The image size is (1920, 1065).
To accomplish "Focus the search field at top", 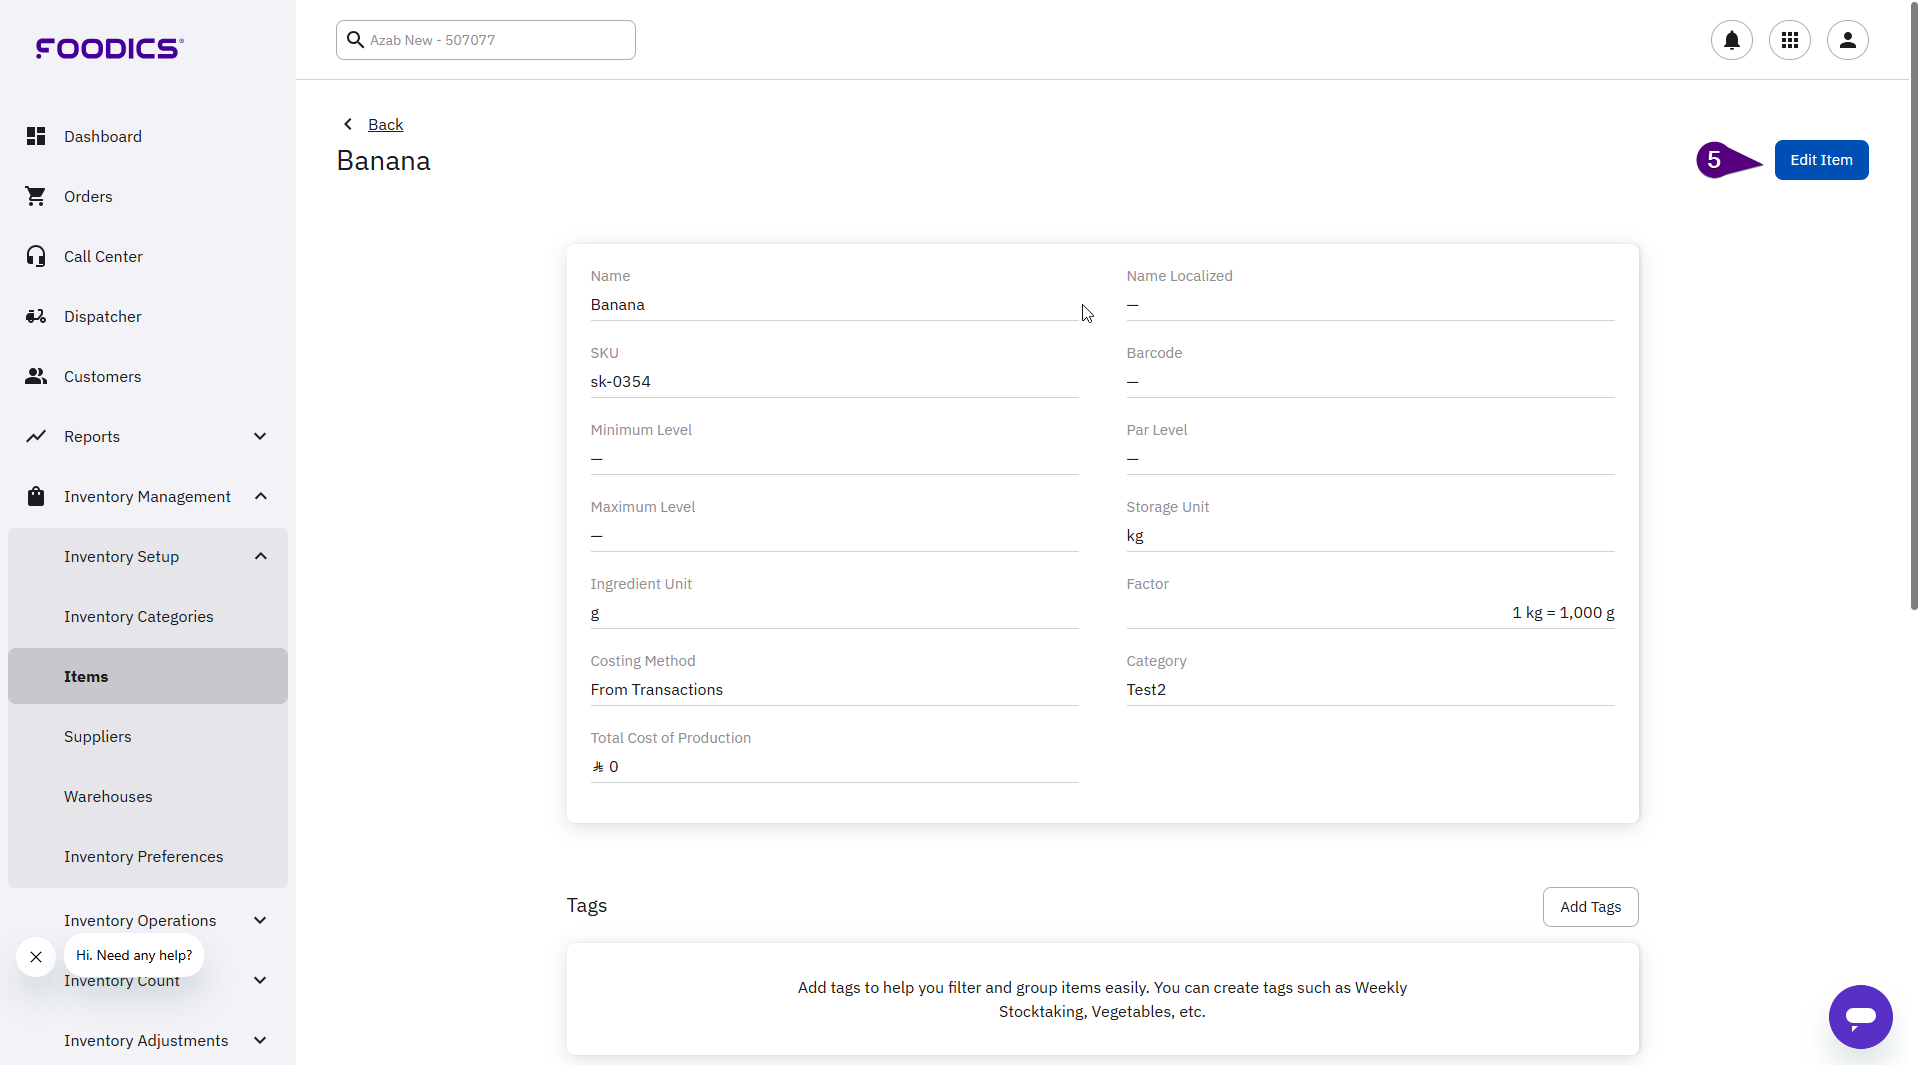I will point(496,40).
